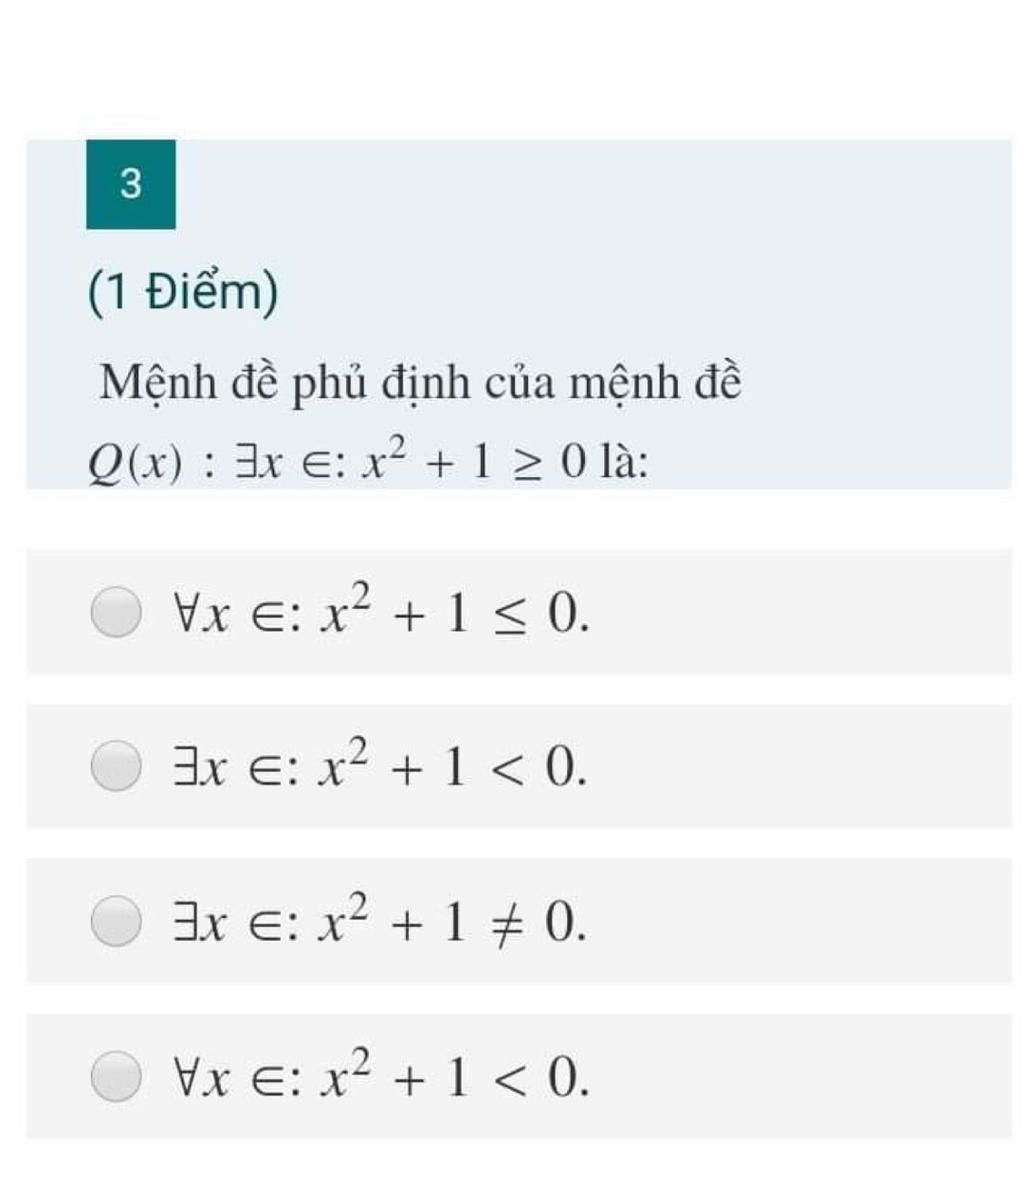Click the ∀ symbol in the first answer
The image size is (1024, 1196).
(185, 614)
